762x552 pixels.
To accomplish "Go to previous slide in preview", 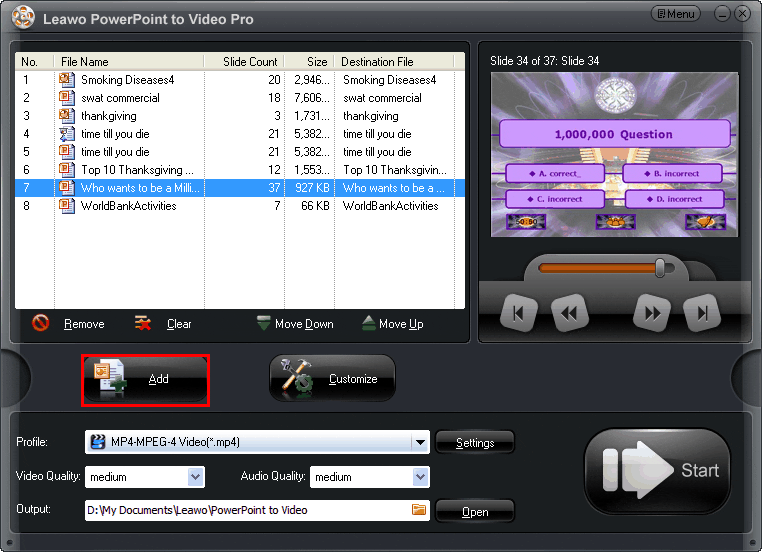I will tap(568, 313).
